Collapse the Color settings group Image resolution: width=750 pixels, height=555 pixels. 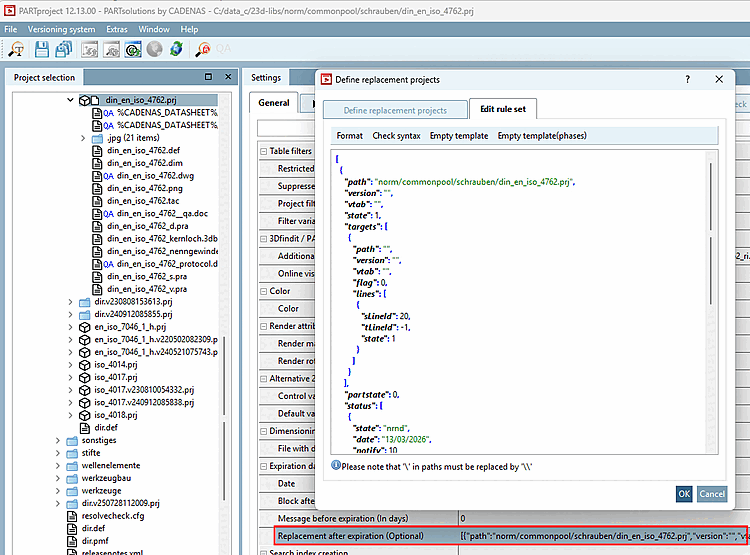point(264,291)
